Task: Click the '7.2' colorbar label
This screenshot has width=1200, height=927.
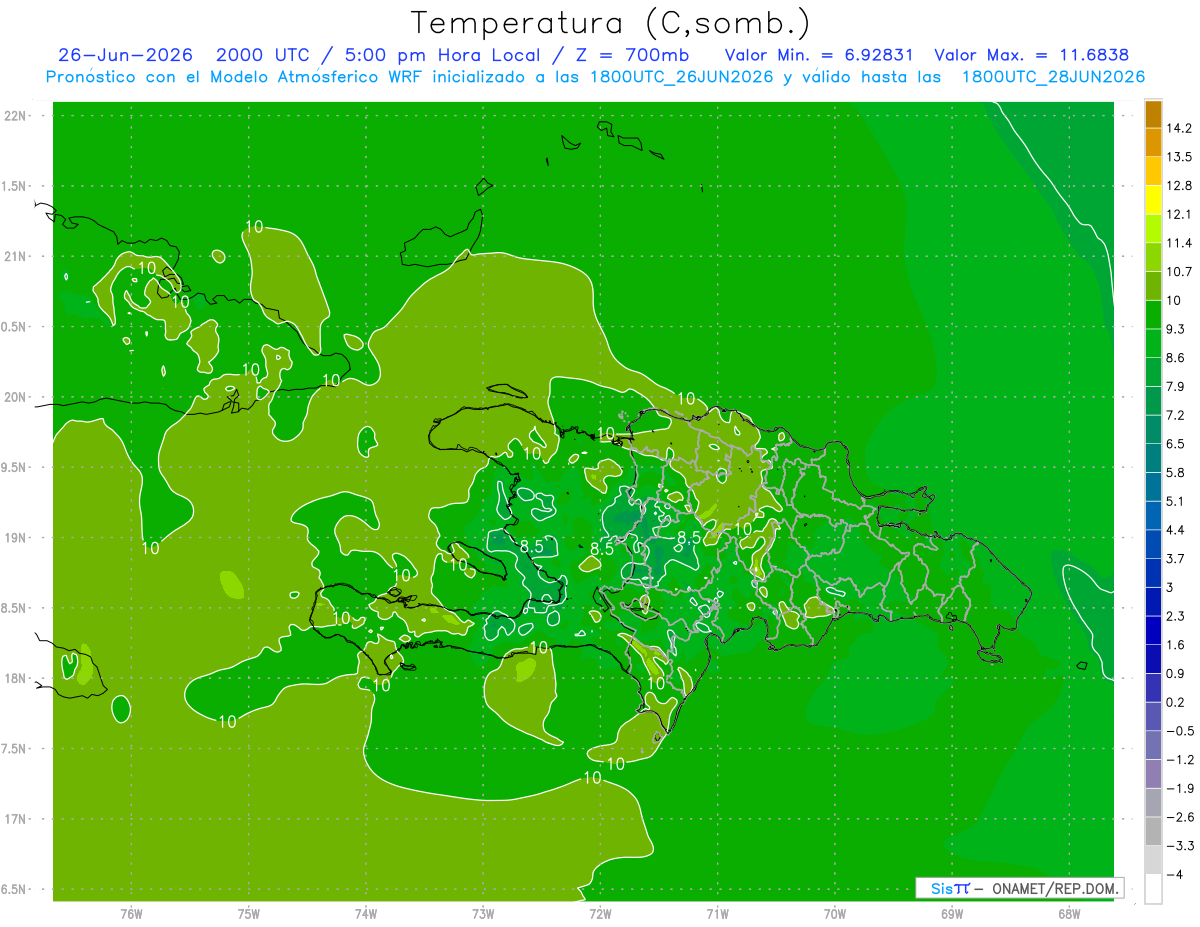Action: (1176, 415)
